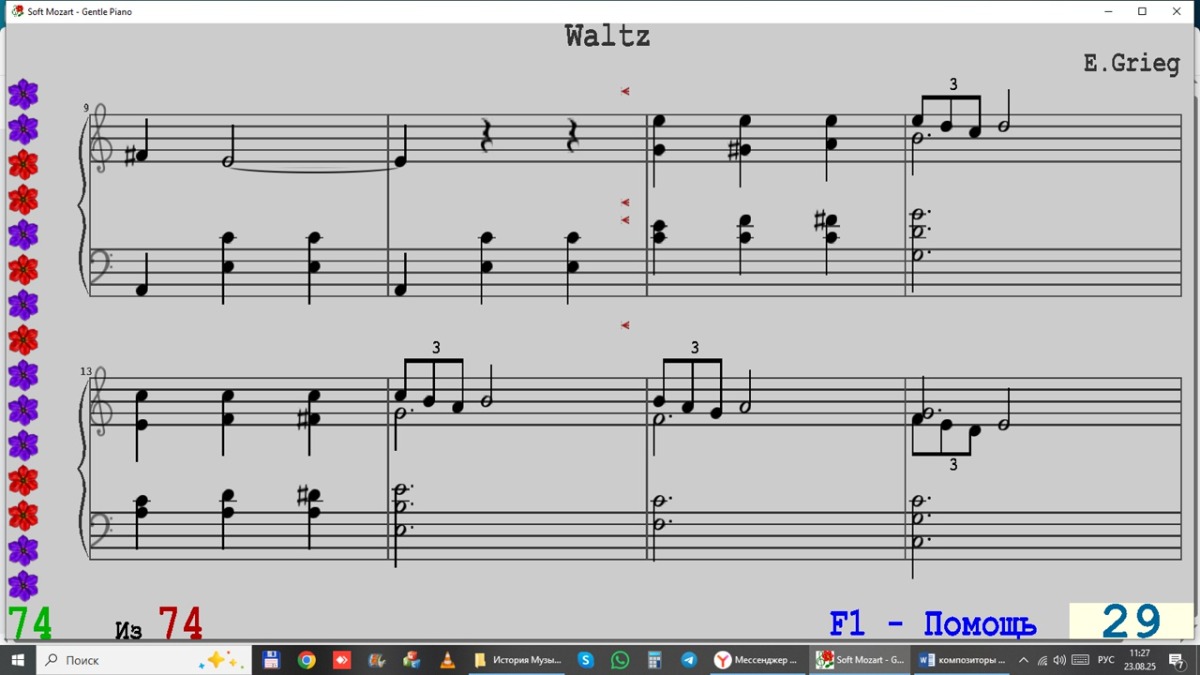Switch to the Yandex Мессенджер window
This screenshot has width=1200, height=675.
[x=757, y=660]
